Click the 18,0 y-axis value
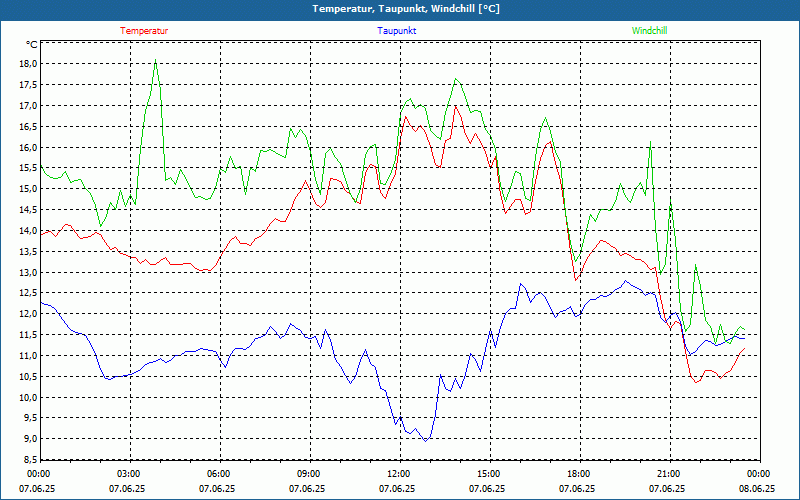 point(29,64)
